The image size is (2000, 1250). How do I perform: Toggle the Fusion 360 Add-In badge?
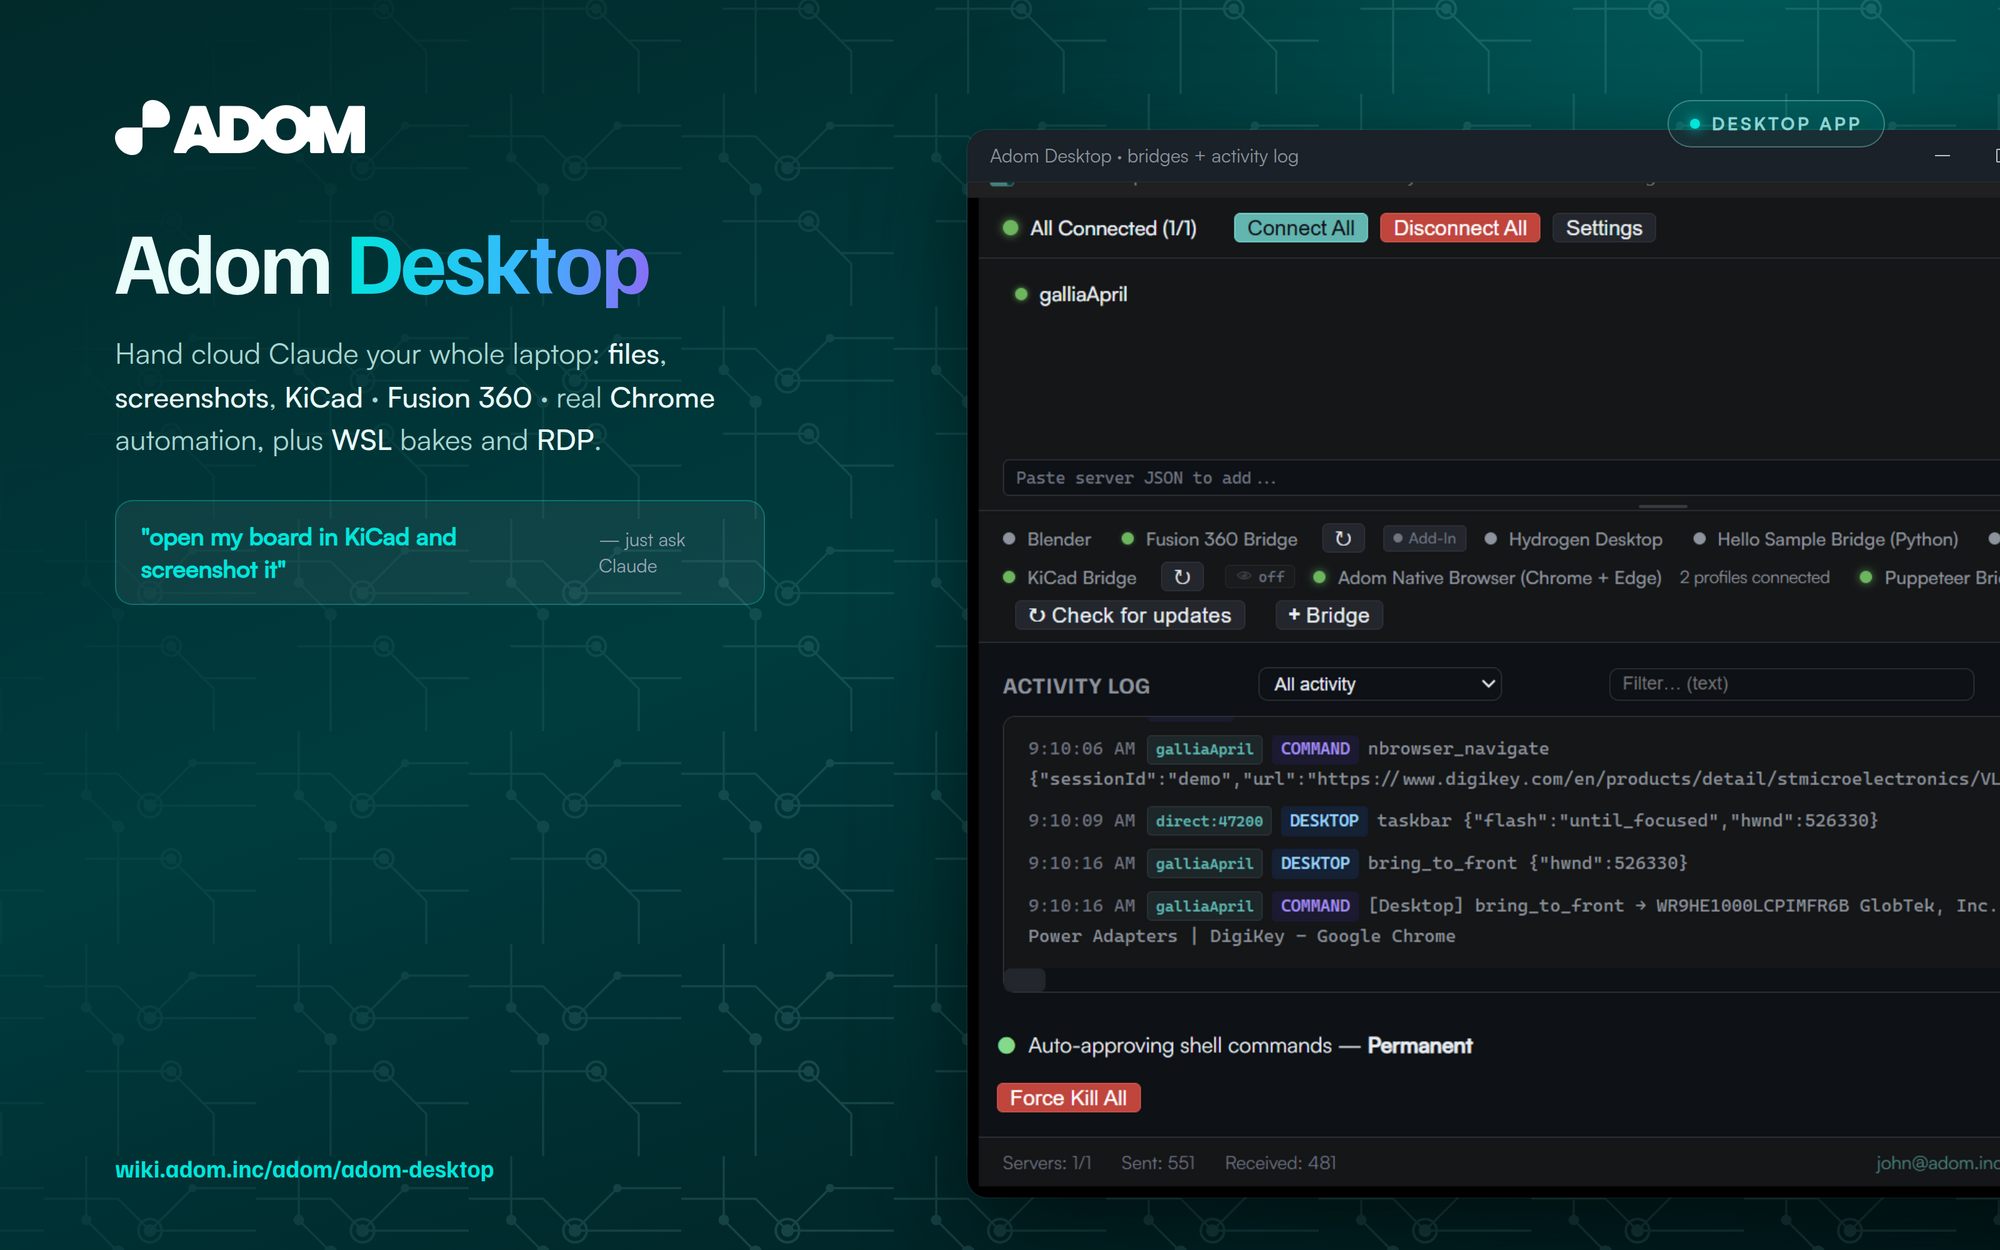(1425, 538)
